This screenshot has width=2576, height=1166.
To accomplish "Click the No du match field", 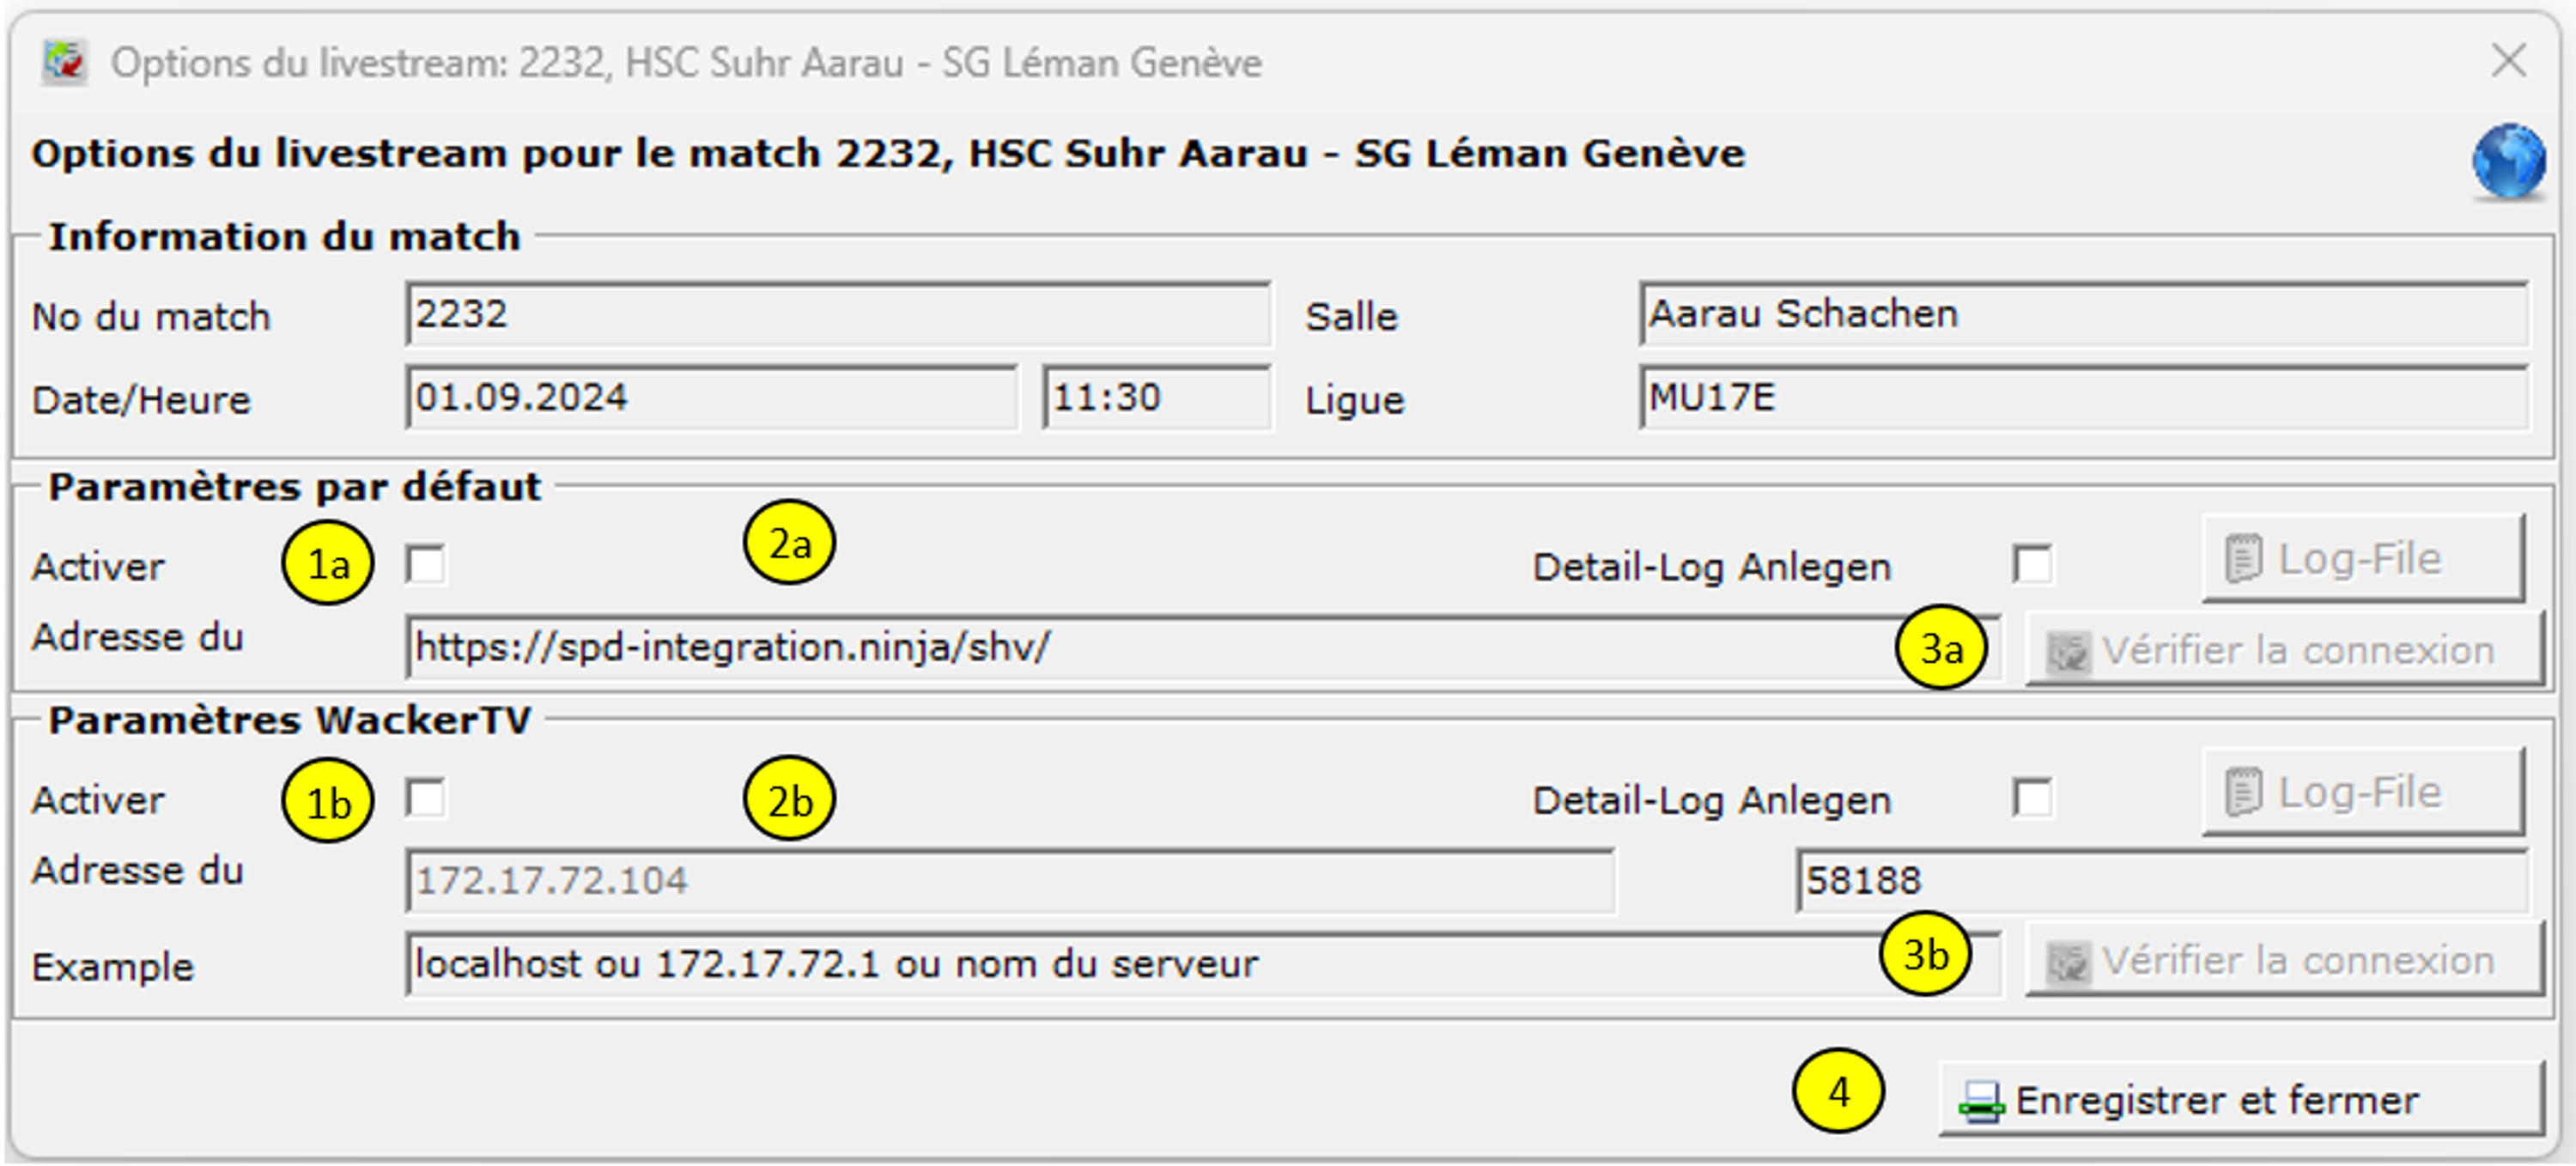I will [838, 315].
